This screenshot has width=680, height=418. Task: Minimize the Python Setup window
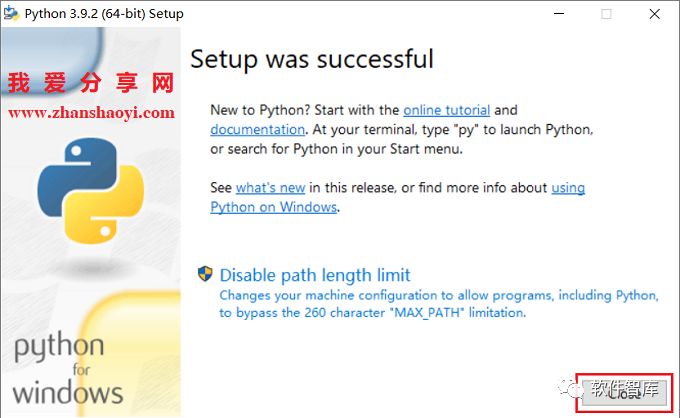coord(559,14)
